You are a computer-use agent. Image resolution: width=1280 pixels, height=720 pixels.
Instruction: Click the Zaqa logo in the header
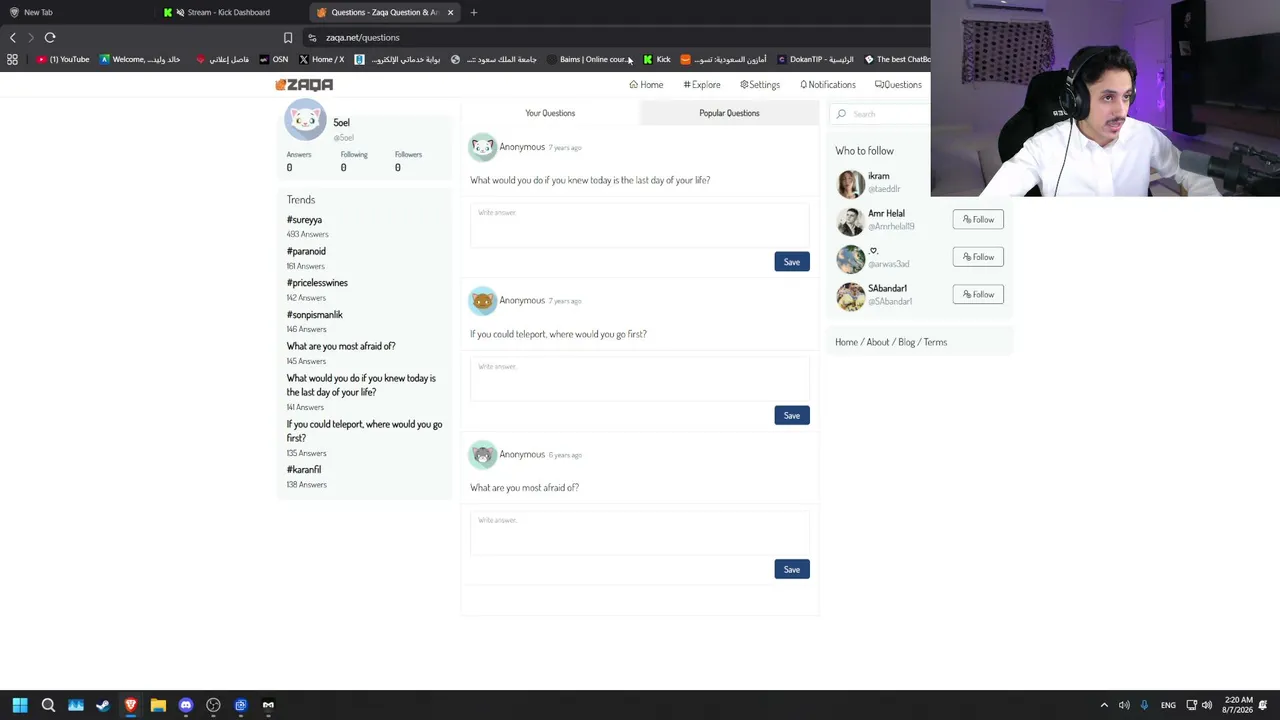[304, 85]
